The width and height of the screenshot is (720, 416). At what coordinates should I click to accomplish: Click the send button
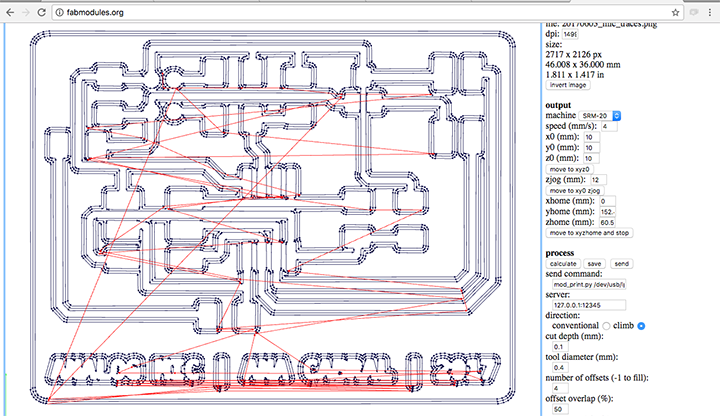pyautogui.click(x=621, y=264)
